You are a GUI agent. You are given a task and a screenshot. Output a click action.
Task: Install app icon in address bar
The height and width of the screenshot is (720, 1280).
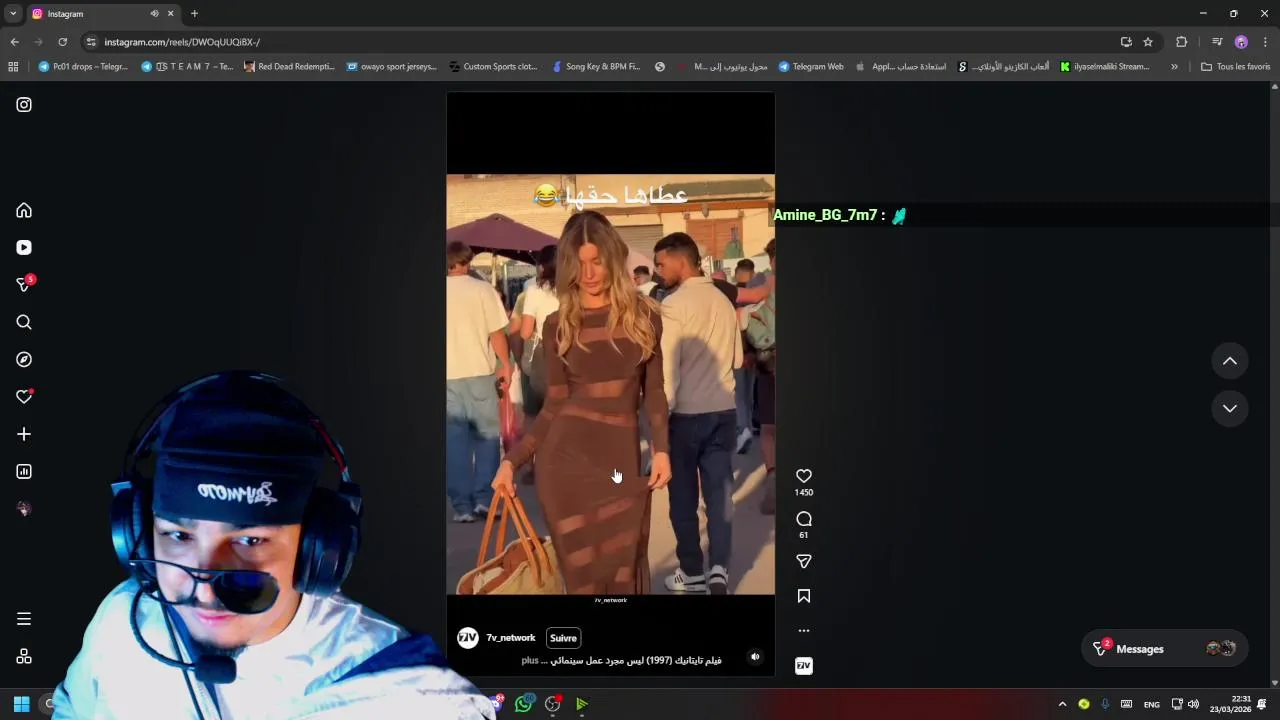click(x=1126, y=42)
